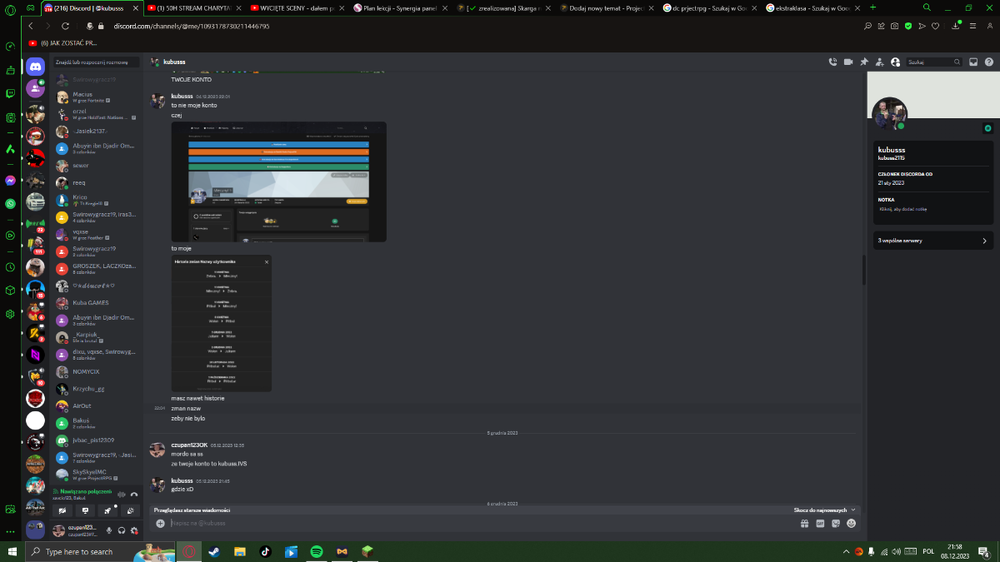This screenshot has width=1000, height=562.
Task: Click the Windows Start button
Action: 12,551
